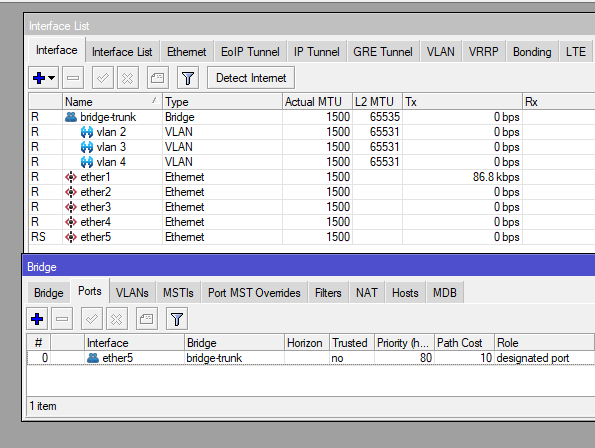
Task: Open the EoIP Tunnel tab
Action: tap(250, 52)
